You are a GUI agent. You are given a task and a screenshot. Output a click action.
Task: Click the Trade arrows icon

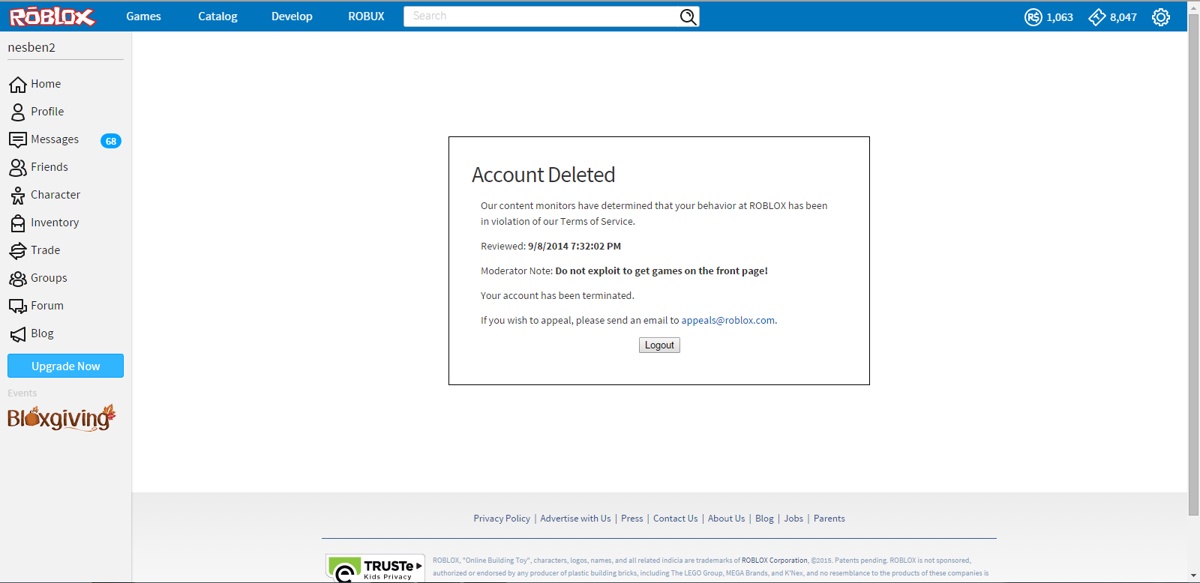click(x=17, y=250)
